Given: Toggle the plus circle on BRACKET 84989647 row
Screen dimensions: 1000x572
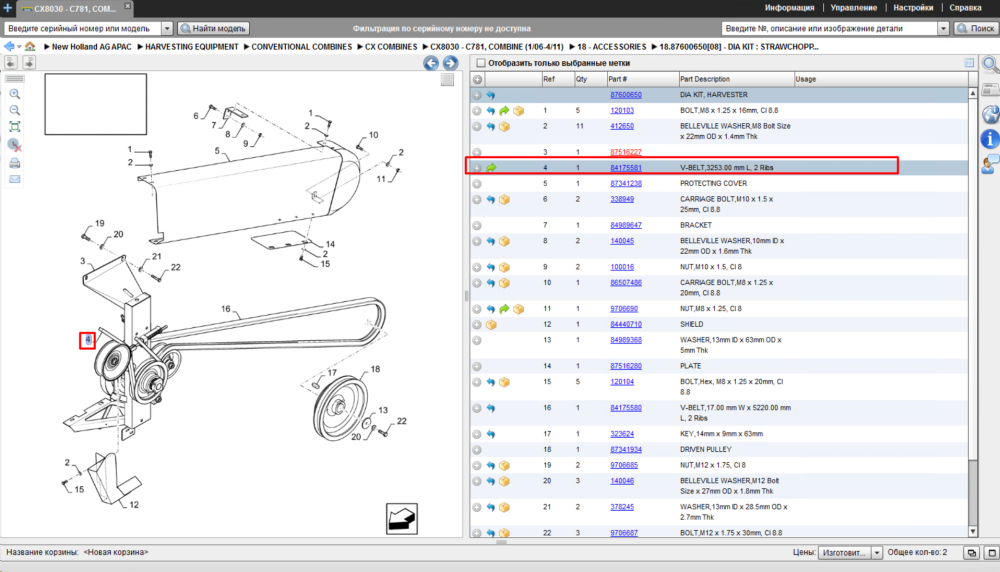Looking at the screenshot, I should pos(477,226).
